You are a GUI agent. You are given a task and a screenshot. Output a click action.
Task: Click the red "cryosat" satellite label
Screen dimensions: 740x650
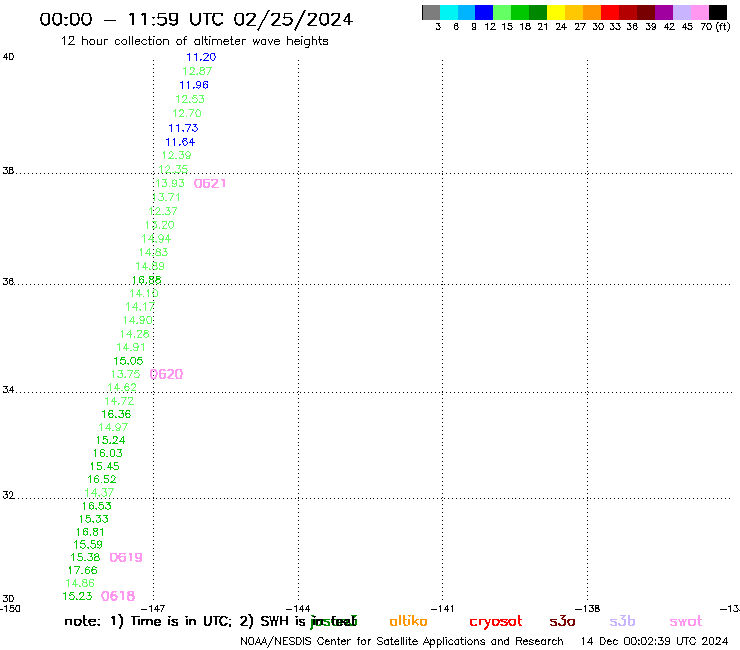tap(496, 622)
